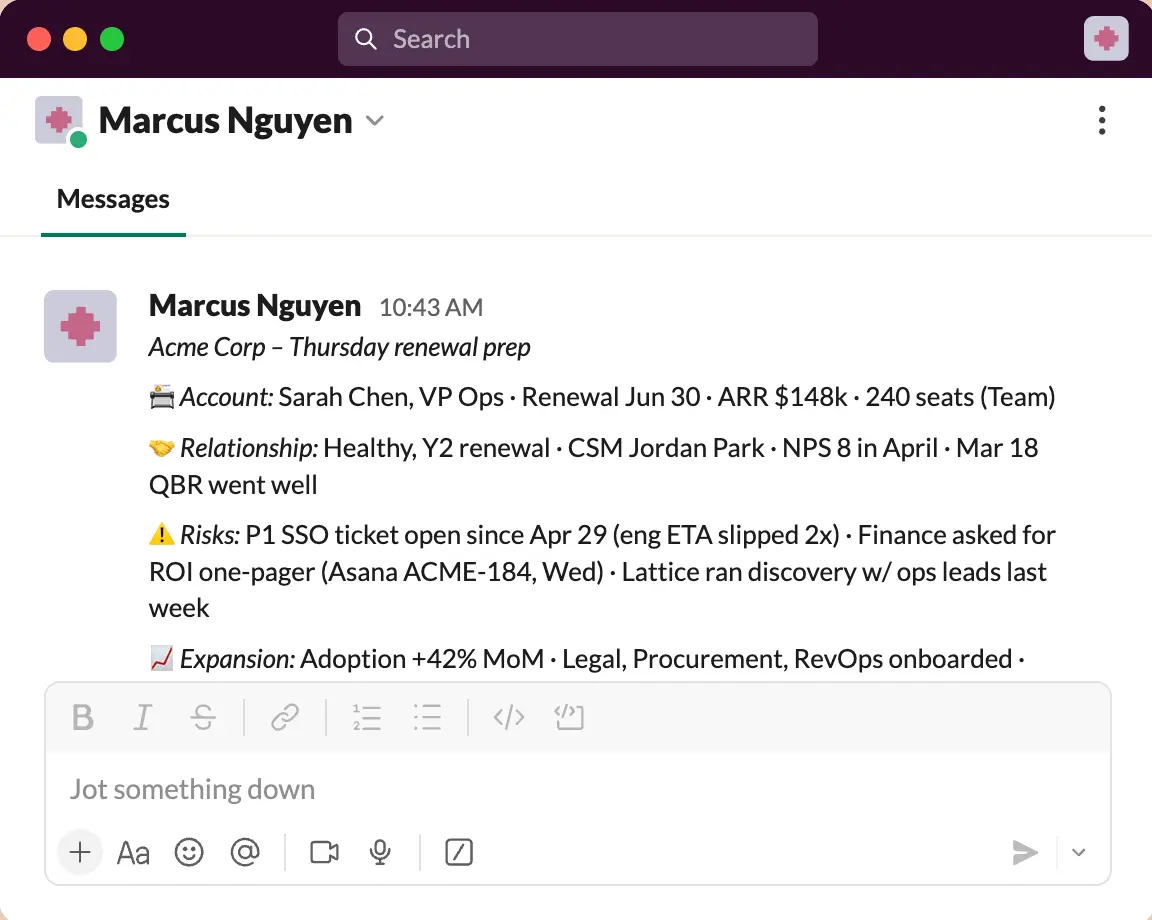
Task: Click the chart emoji before Expansion
Action: (162, 658)
